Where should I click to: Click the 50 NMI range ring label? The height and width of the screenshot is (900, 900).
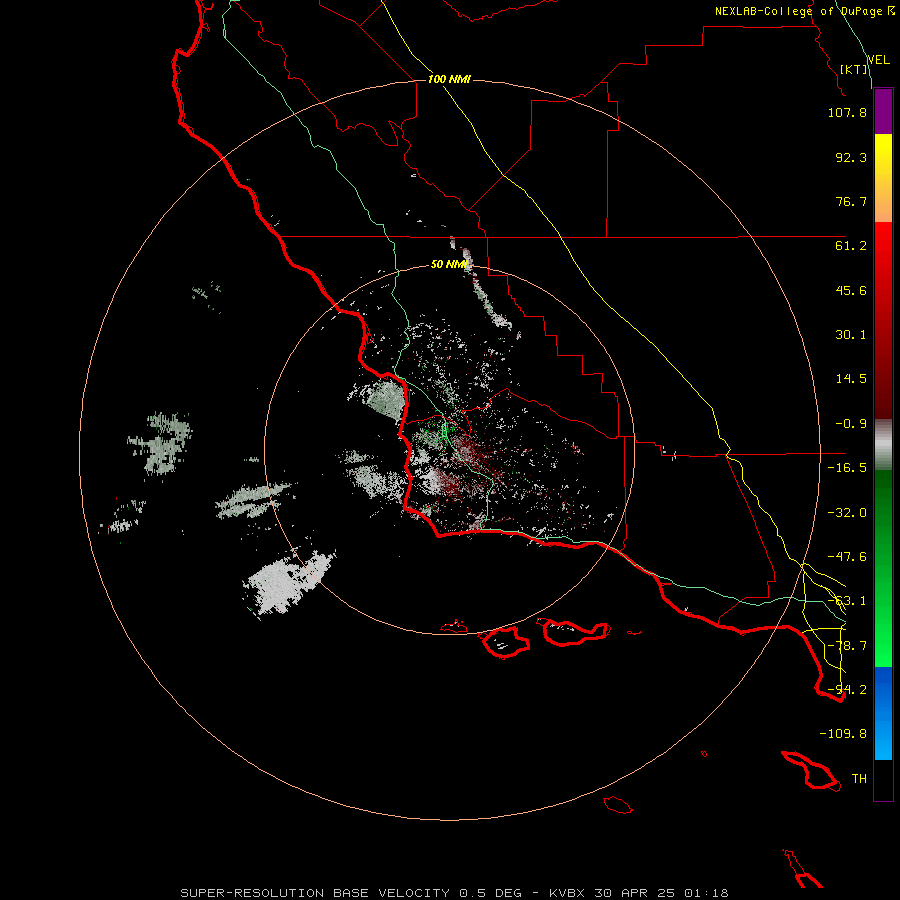pyautogui.click(x=449, y=264)
